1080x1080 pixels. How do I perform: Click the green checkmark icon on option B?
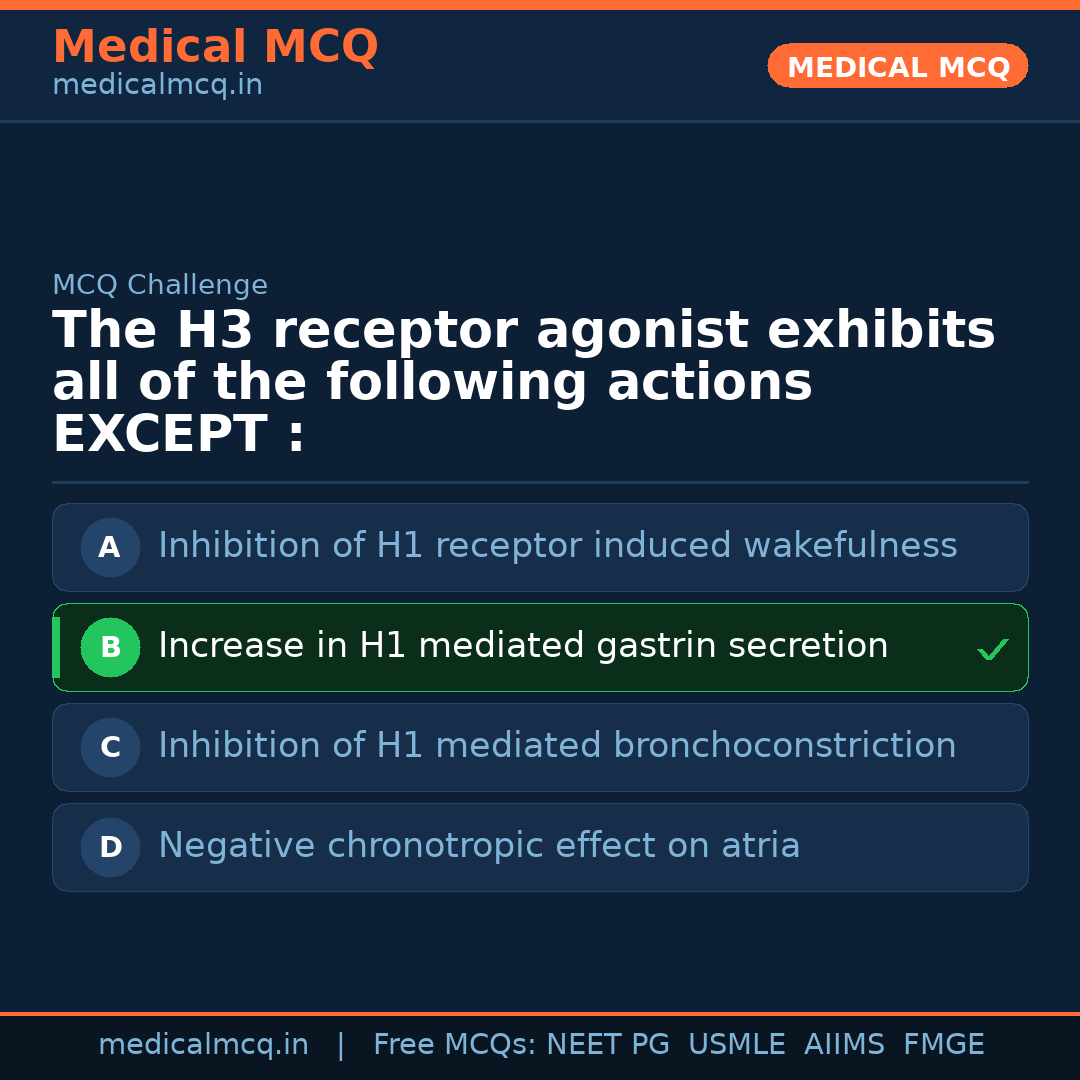click(992, 650)
